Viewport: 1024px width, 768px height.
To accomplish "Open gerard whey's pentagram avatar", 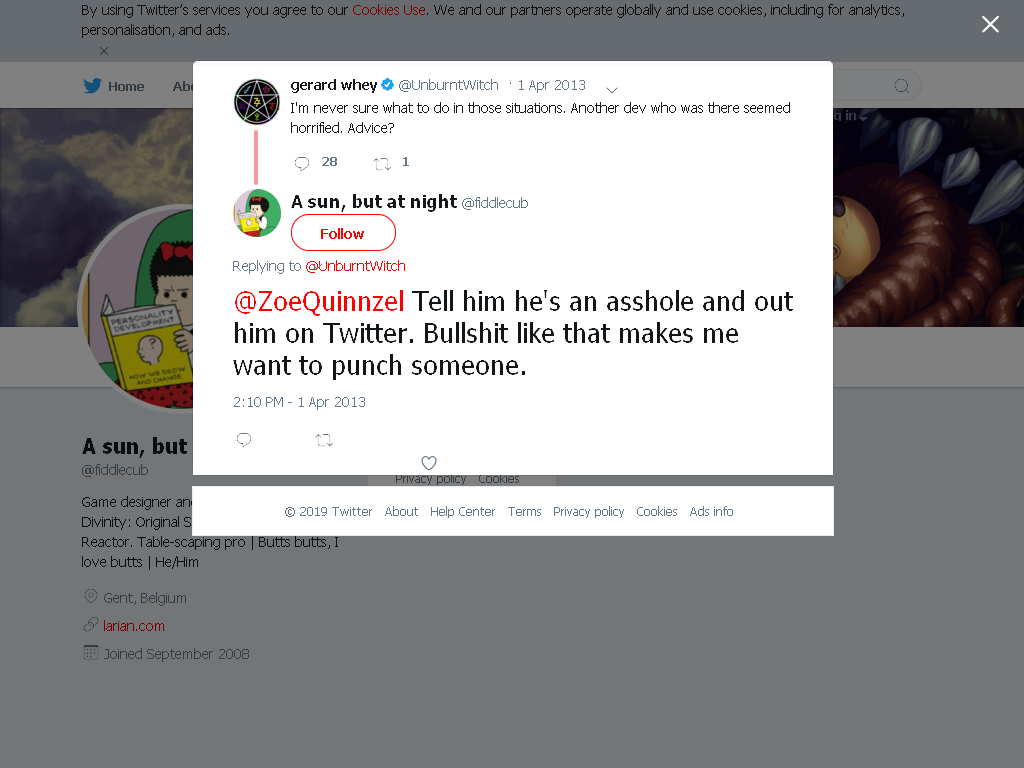I will click(257, 101).
